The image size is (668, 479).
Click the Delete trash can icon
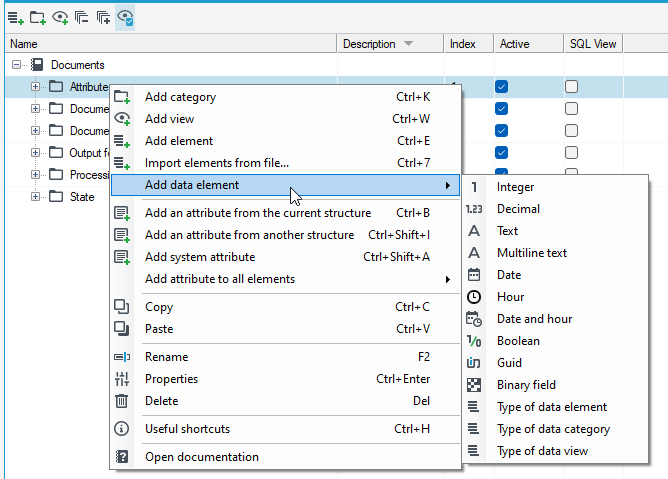tap(121, 401)
